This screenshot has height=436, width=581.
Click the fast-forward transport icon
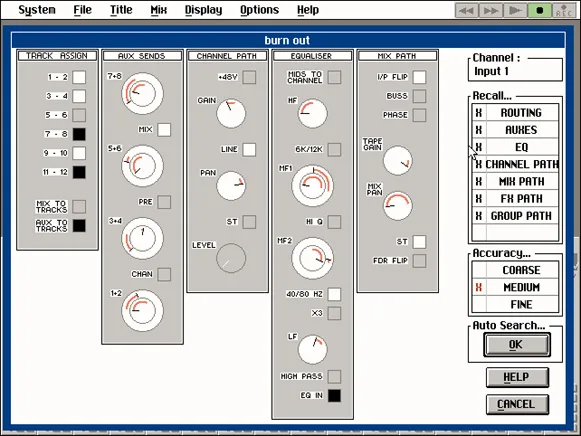point(490,10)
